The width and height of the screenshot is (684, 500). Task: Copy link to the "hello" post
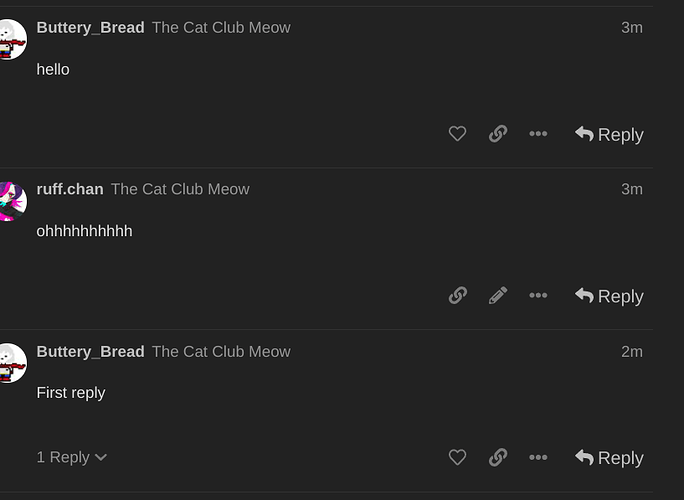[x=498, y=134]
